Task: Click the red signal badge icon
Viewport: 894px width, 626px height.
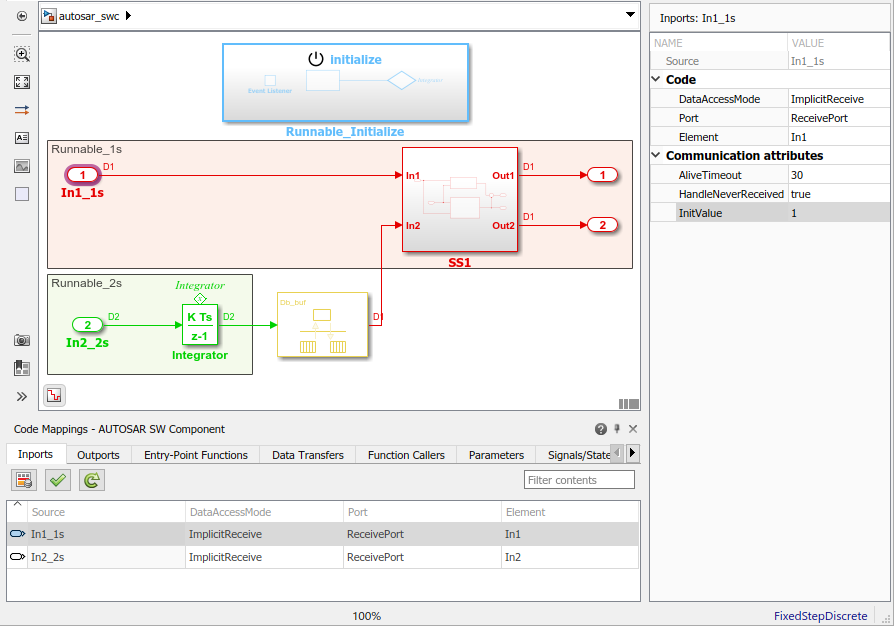Action: [x=54, y=395]
